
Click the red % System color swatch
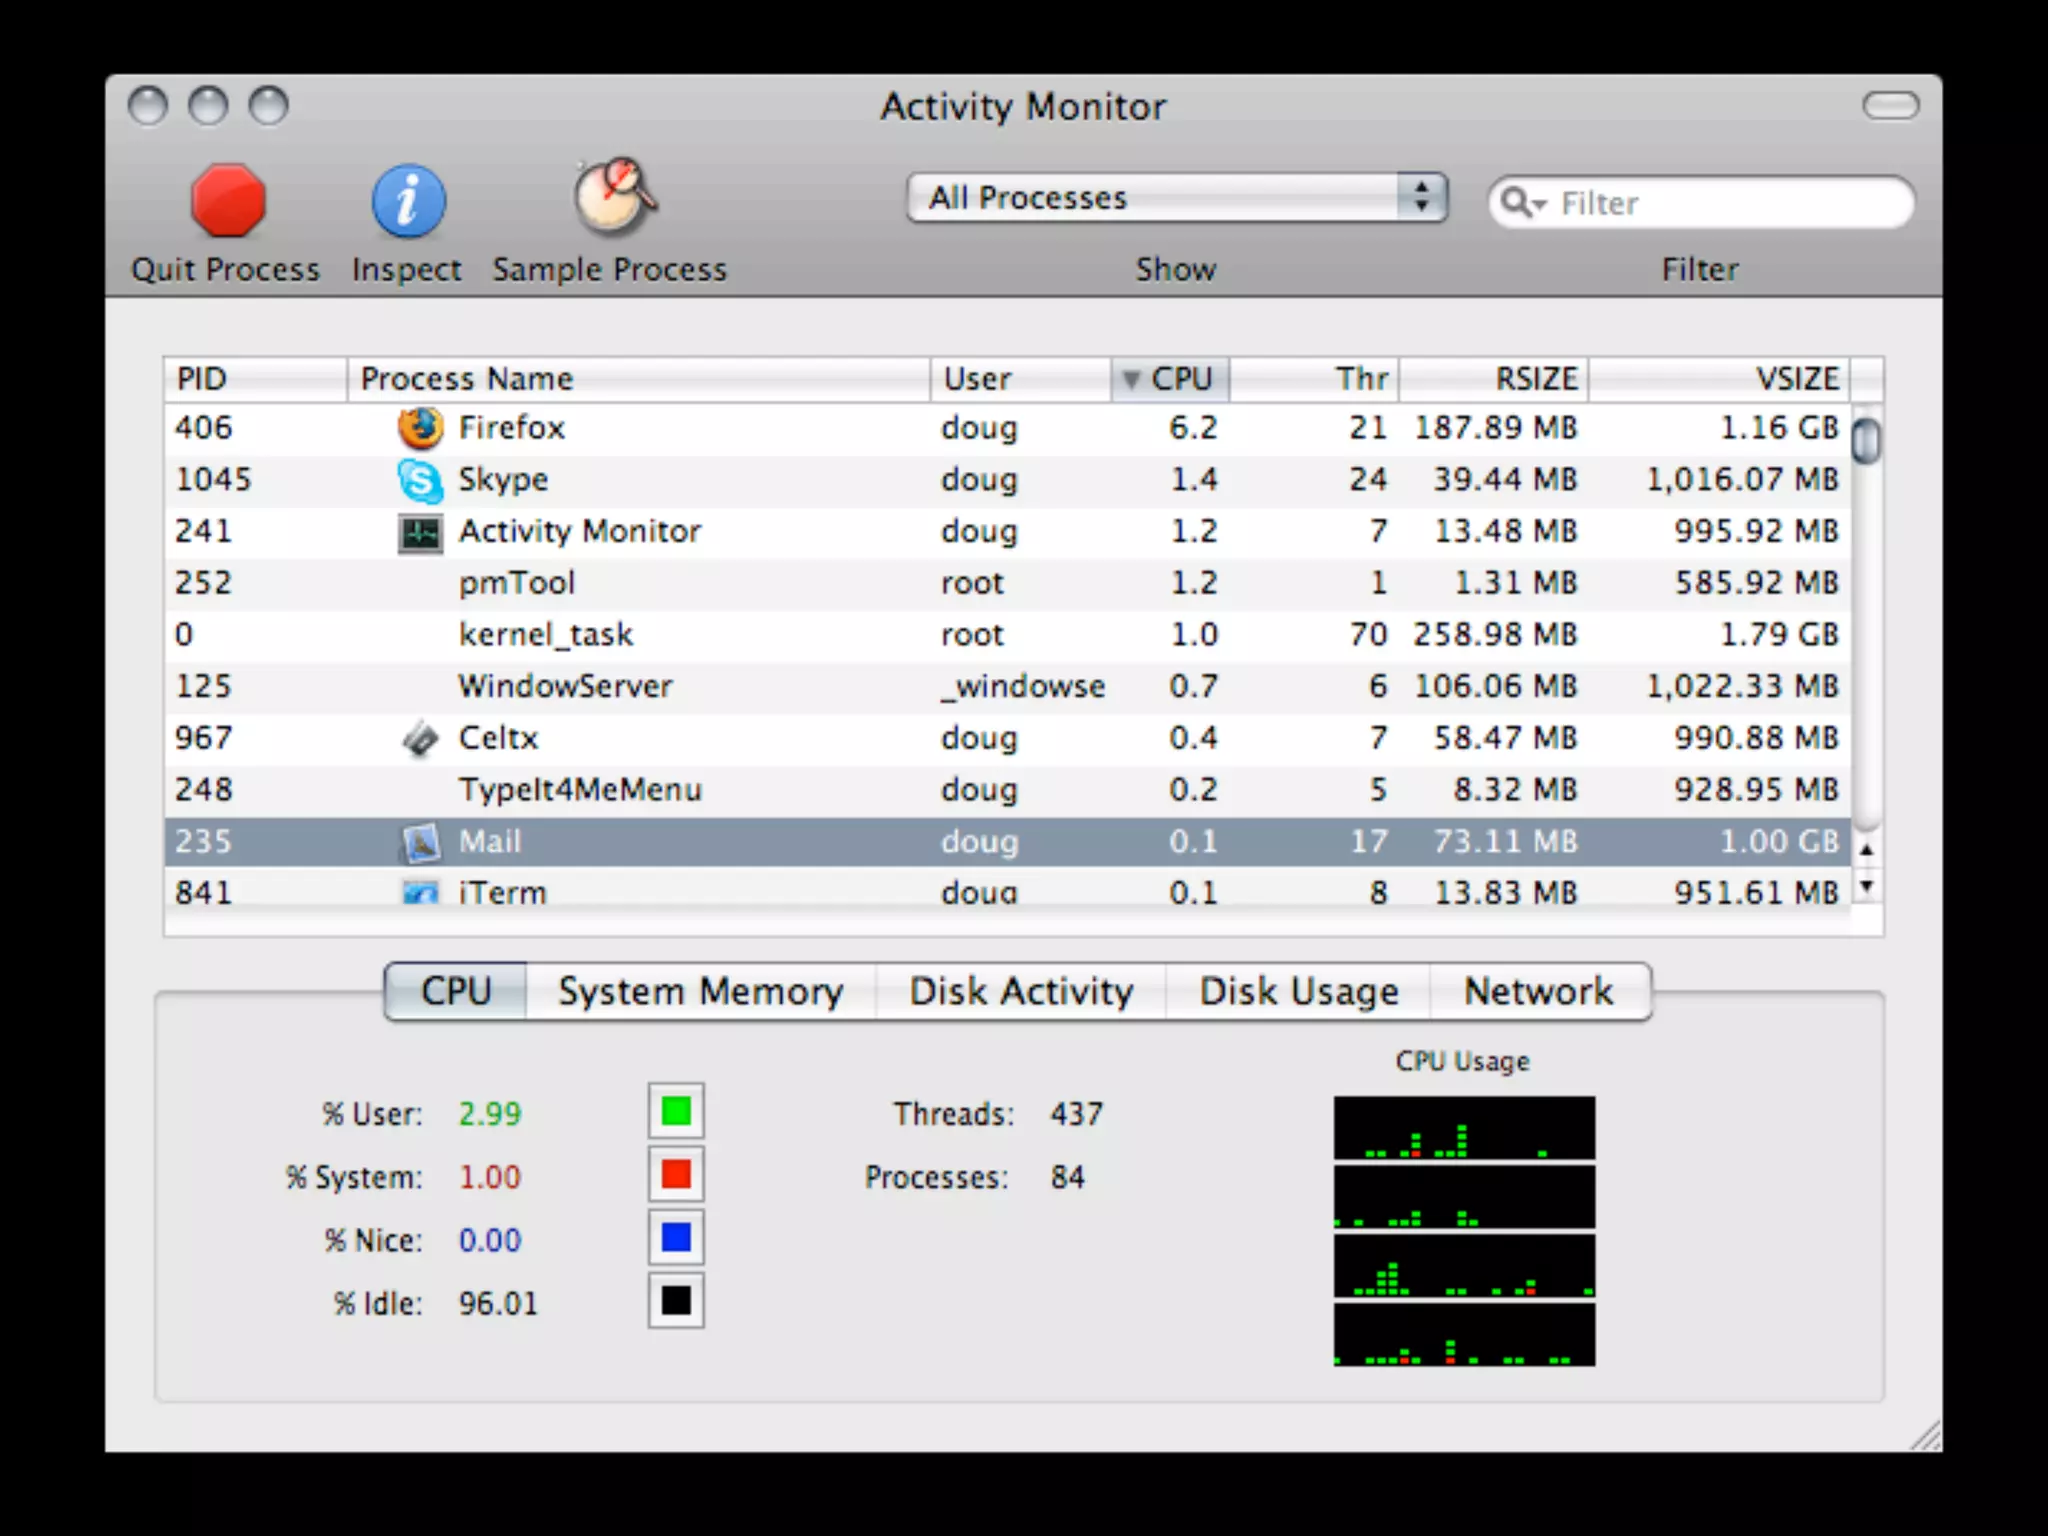676,1174
